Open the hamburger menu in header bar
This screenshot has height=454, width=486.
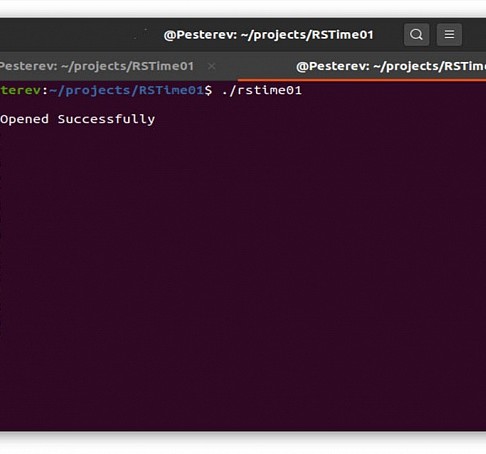point(449,34)
